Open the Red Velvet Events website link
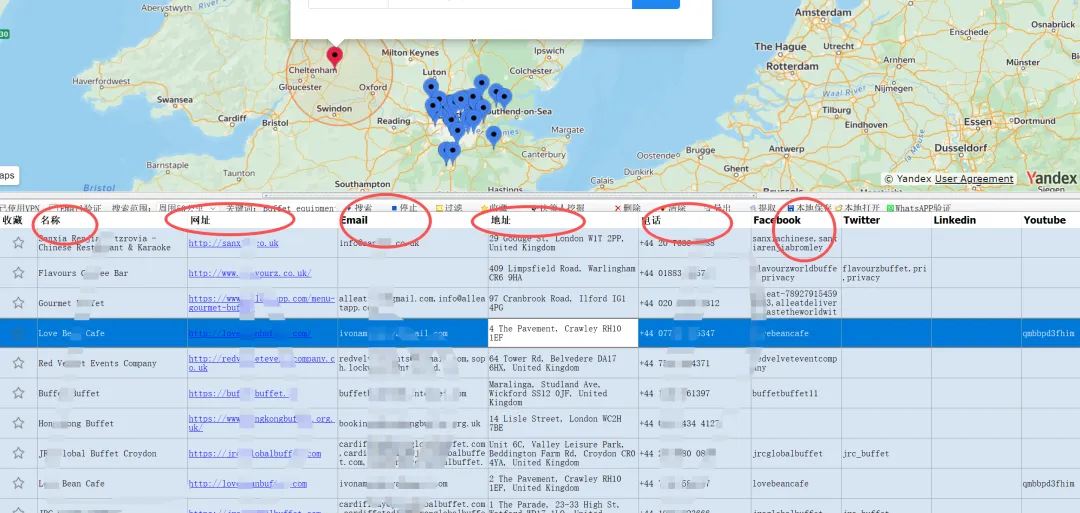Screen dimensions: 1080x513 point(262,363)
